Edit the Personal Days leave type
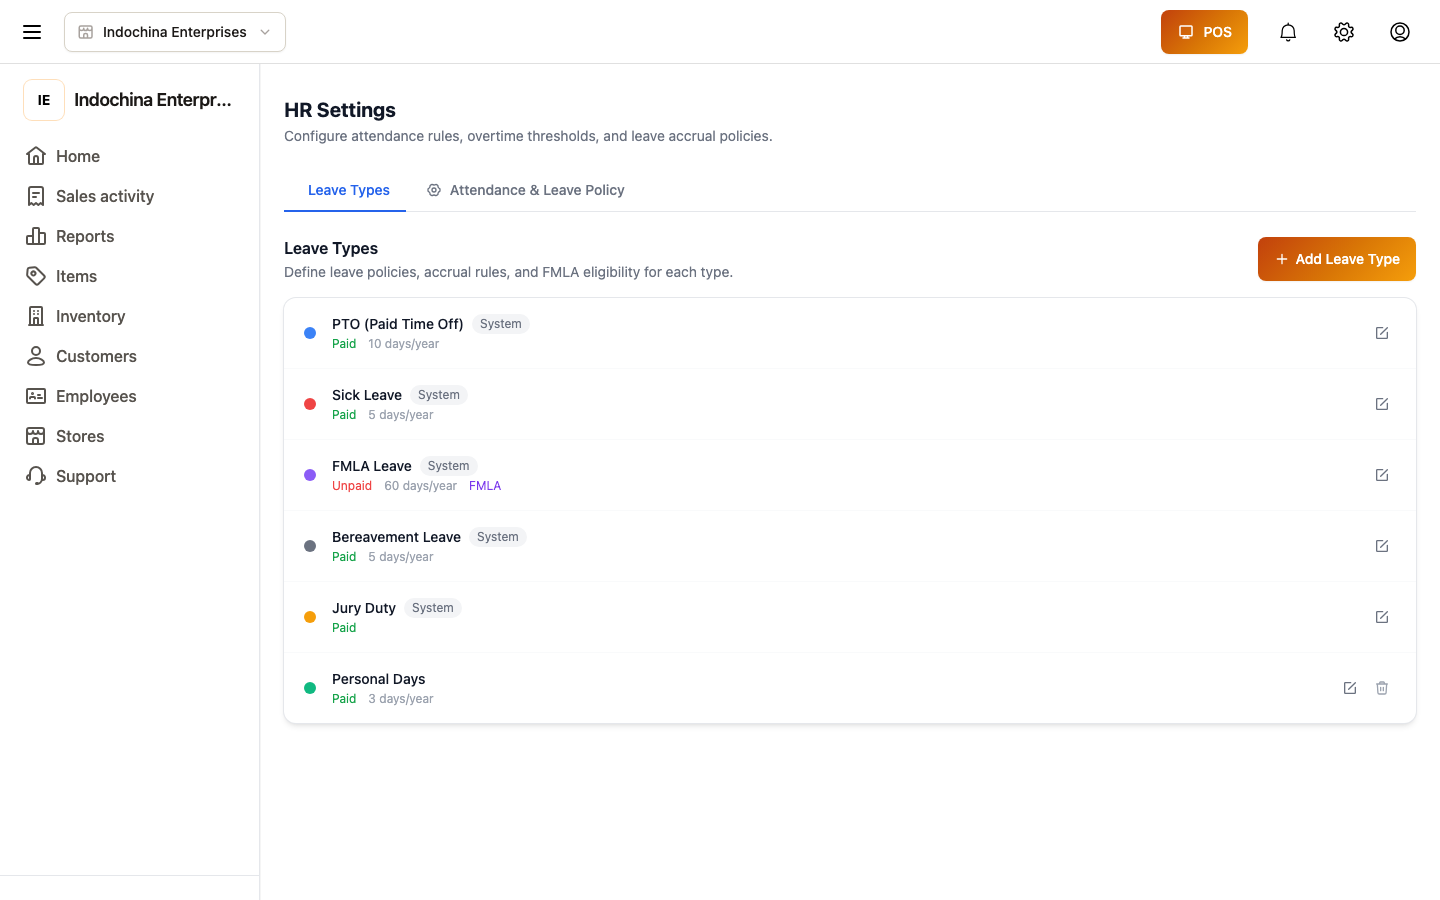Viewport: 1440px width, 900px height. pyautogui.click(x=1350, y=688)
